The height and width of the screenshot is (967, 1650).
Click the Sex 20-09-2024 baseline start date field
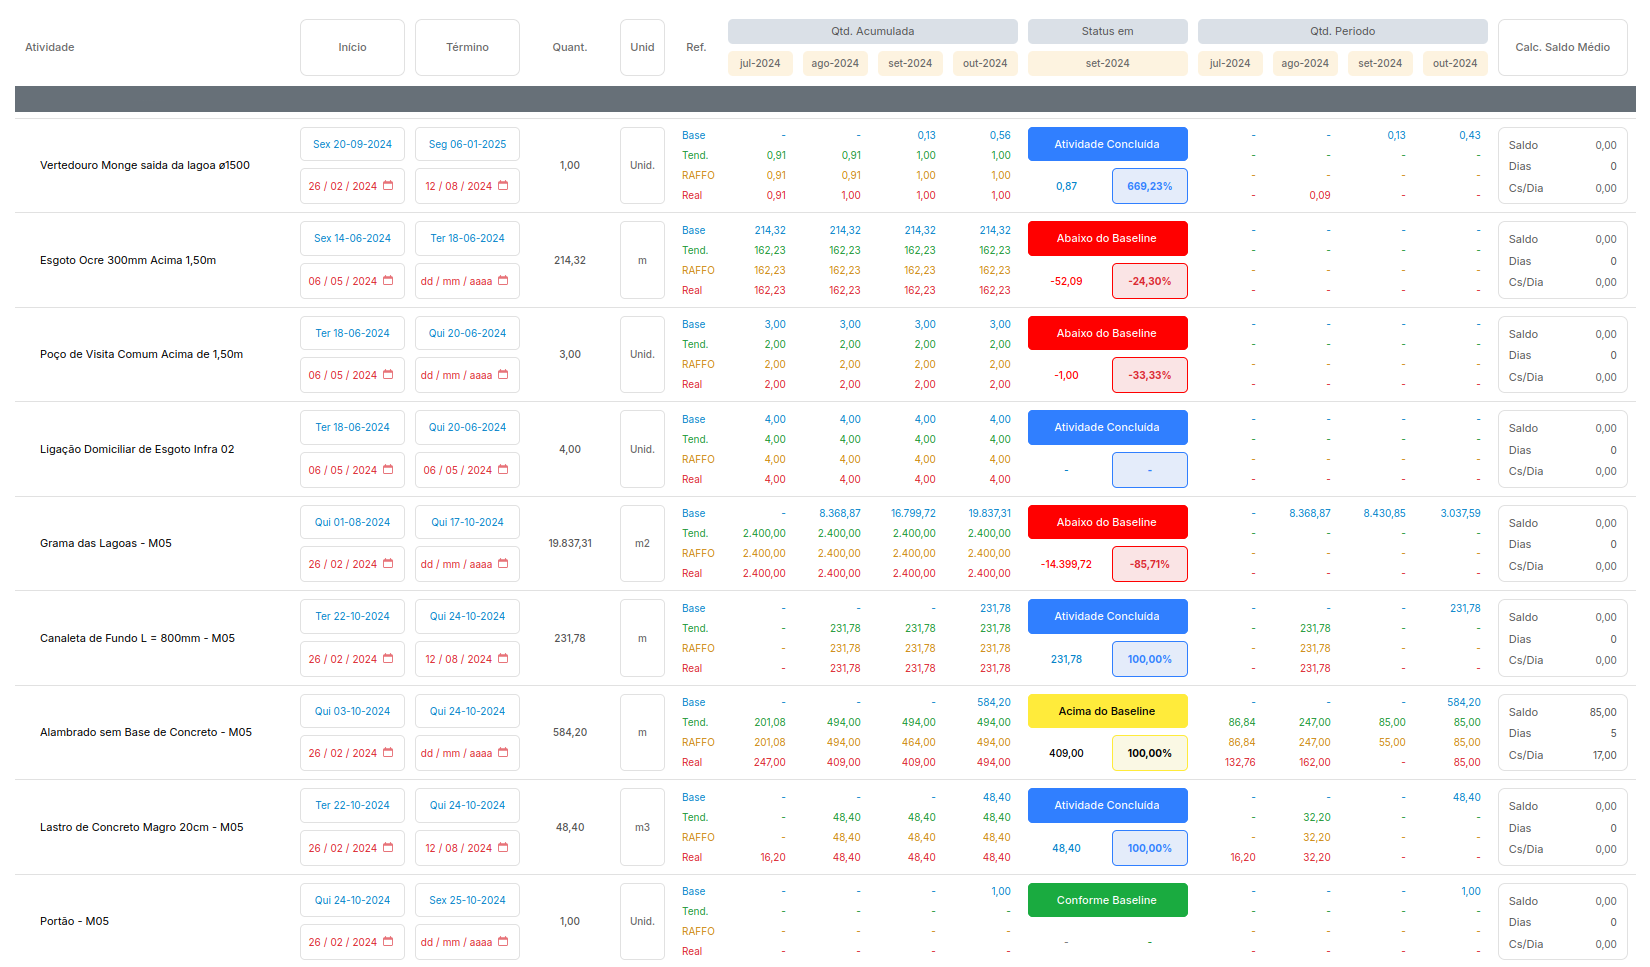[x=352, y=144]
